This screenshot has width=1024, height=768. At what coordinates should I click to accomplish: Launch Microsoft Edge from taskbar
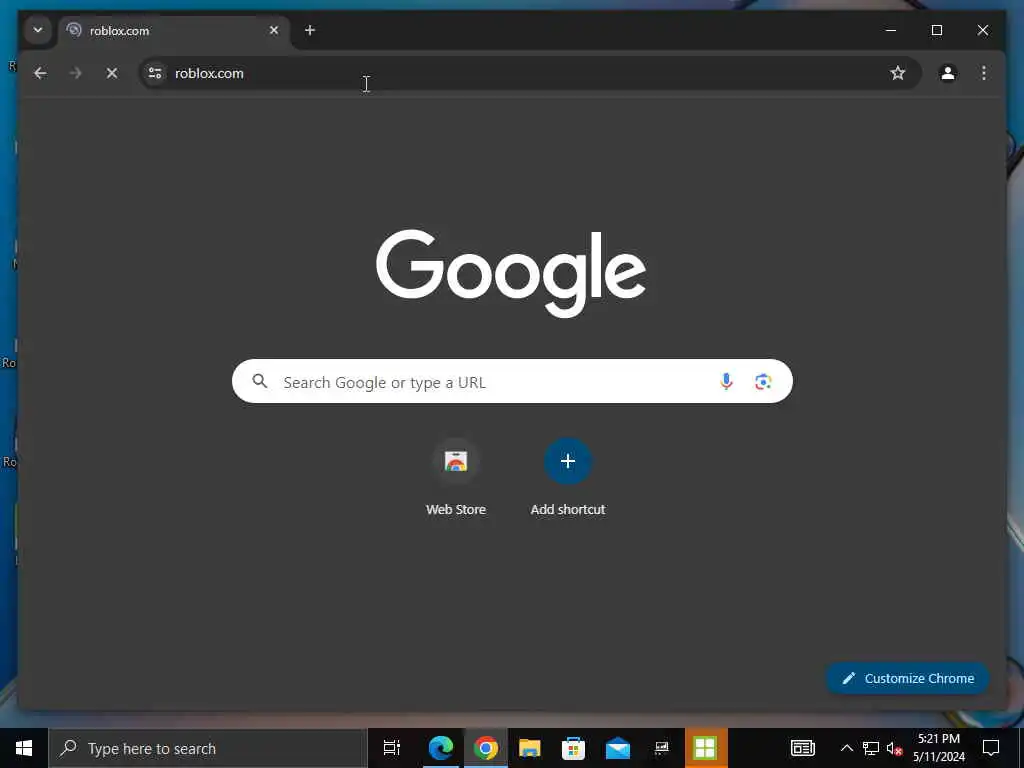441,748
